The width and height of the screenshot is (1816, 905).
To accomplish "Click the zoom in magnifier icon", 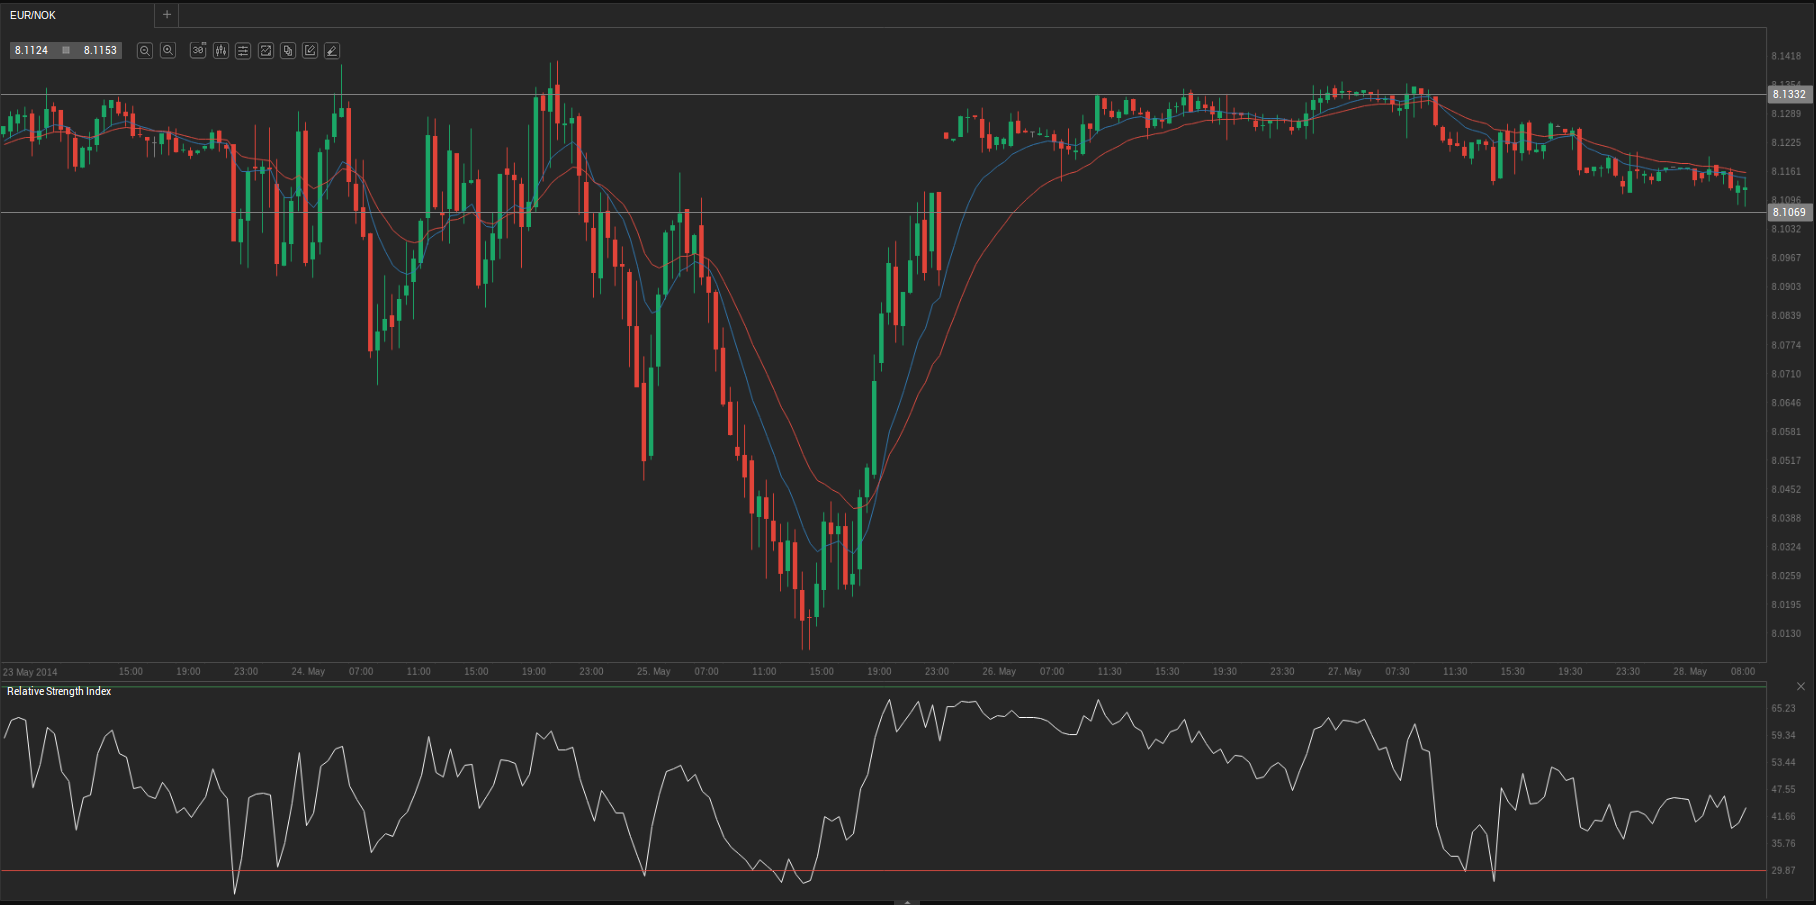I will (168, 50).
